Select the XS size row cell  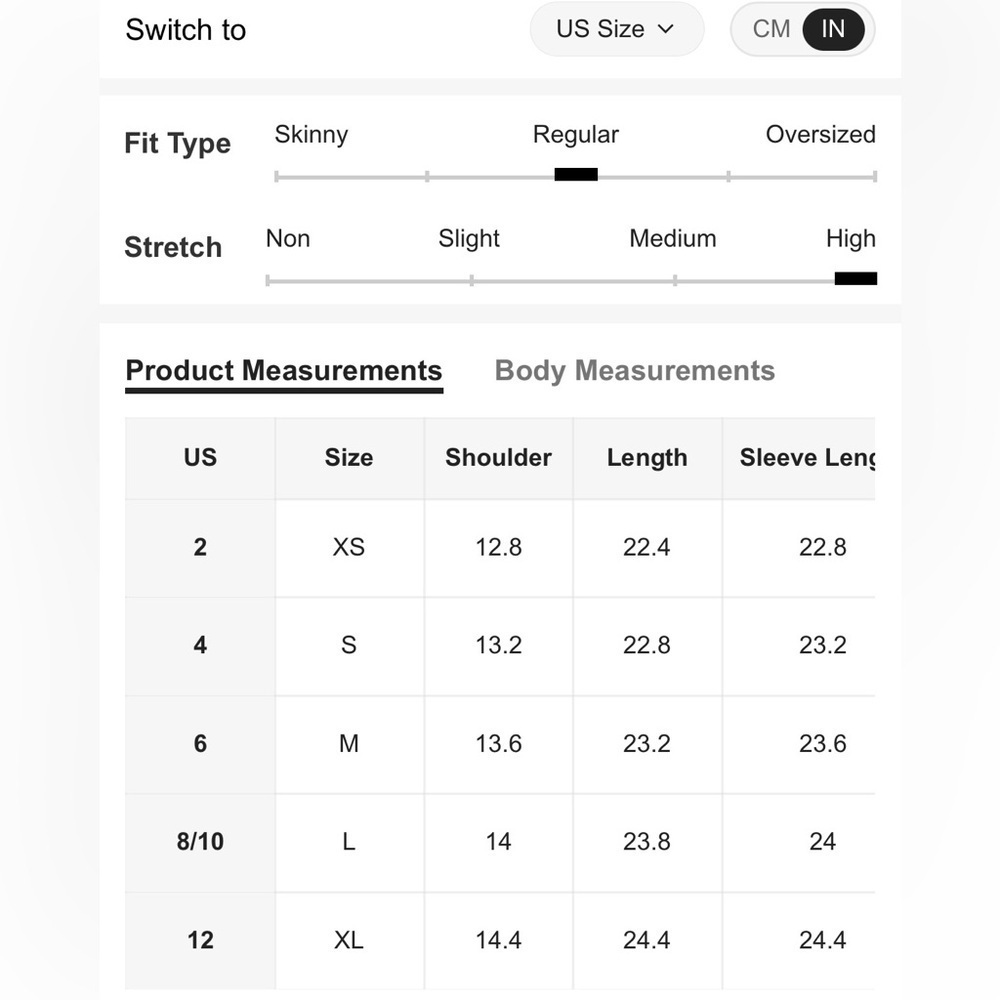(349, 548)
